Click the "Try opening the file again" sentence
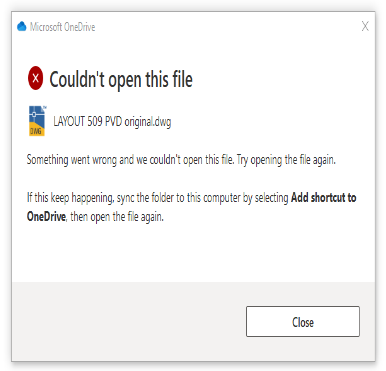The height and width of the screenshot is (371, 386). (286, 160)
